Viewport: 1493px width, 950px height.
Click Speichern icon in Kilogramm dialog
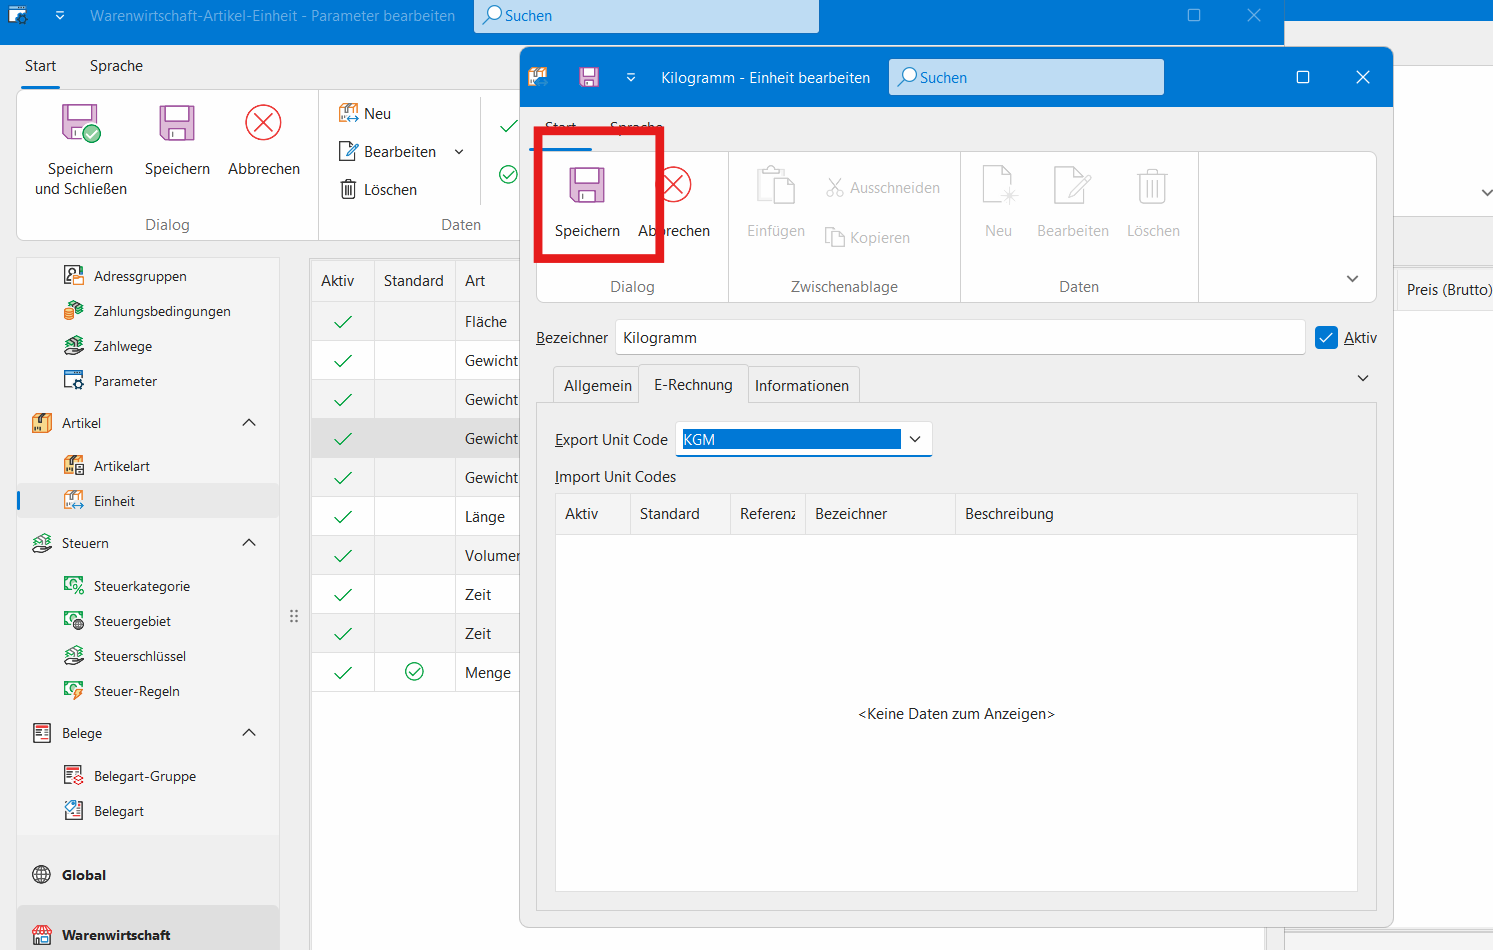click(x=587, y=186)
